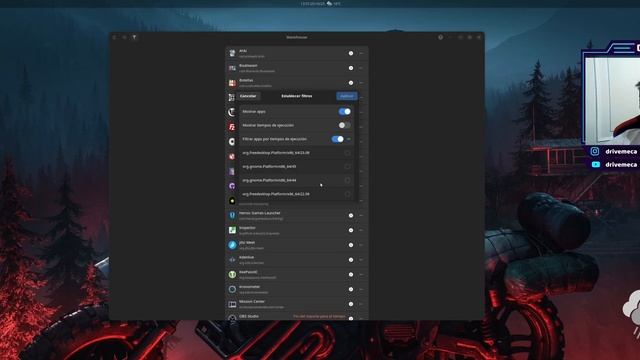This screenshot has width=640, height=360.
Task: Check org.freedesktop.Platform 22.08 runtime checkbox
Action: pyautogui.click(x=347, y=194)
